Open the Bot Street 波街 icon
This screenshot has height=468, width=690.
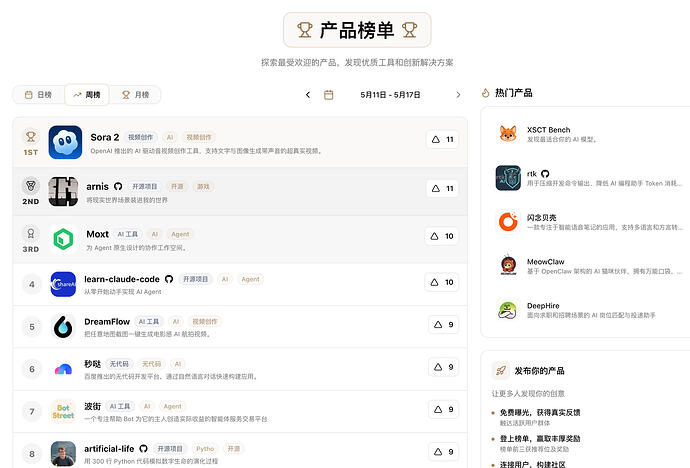click(63, 412)
